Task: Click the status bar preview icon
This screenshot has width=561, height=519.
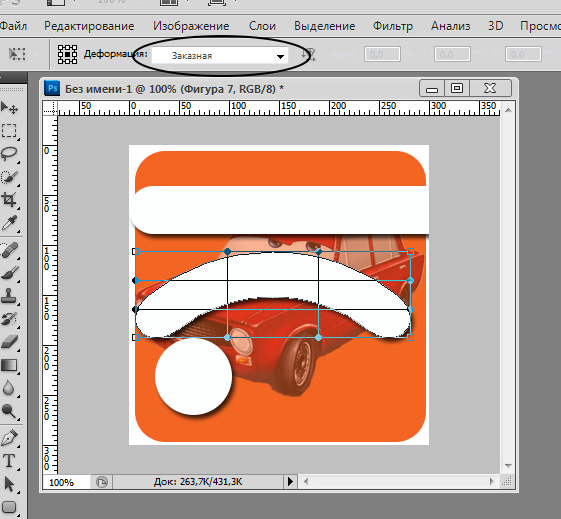Action: point(102,482)
